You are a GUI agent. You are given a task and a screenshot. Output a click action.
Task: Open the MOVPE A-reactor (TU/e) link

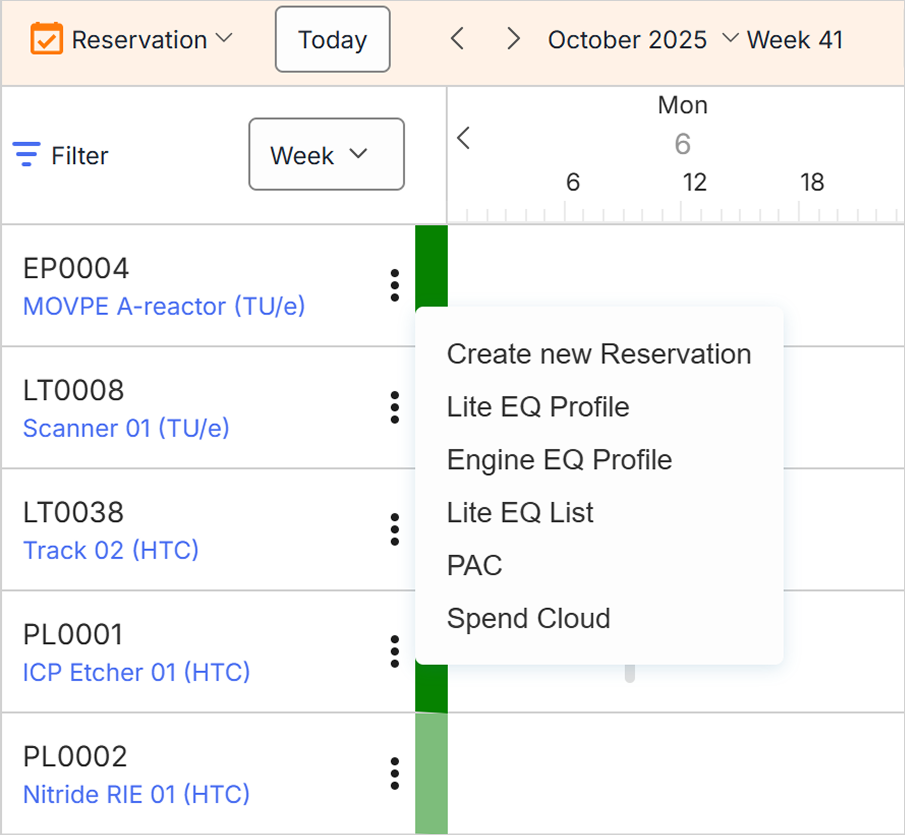[x=163, y=307]
